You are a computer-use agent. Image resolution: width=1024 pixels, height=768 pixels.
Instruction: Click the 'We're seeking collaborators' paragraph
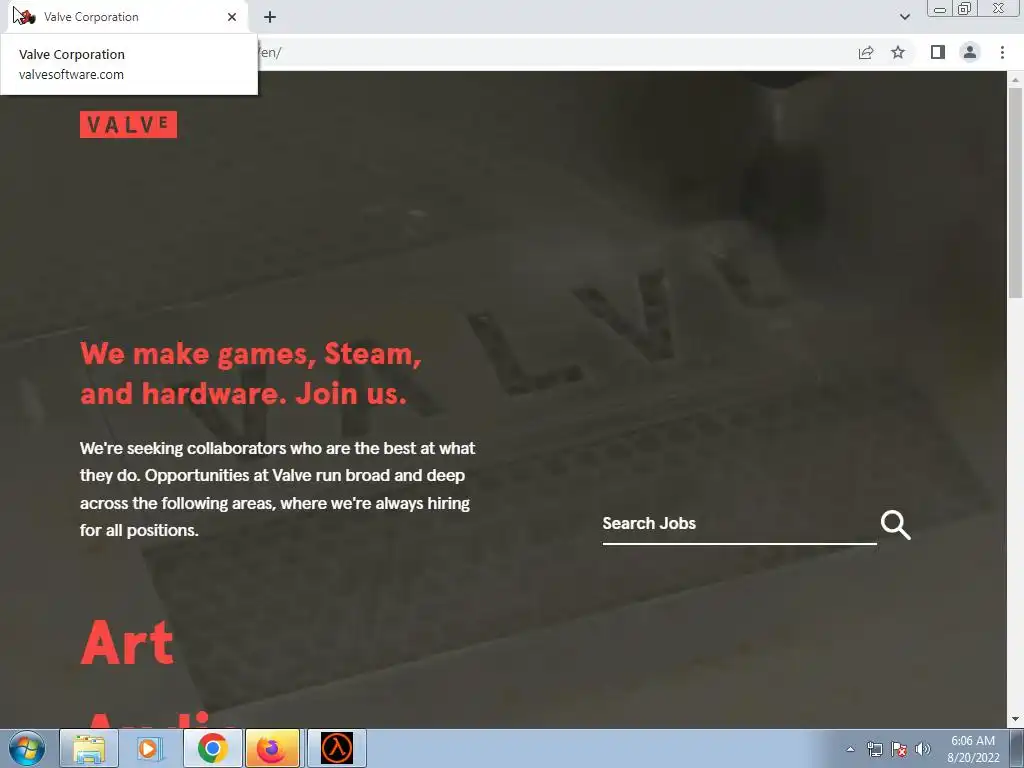(278, 489)
